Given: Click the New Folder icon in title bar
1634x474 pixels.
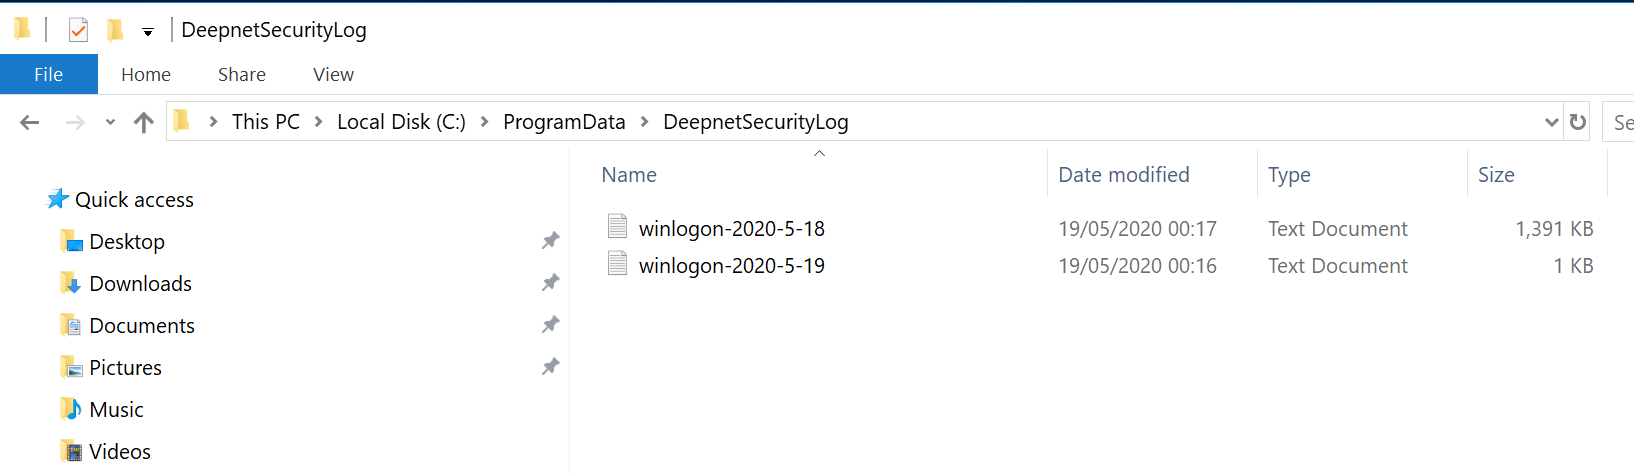Looking at the screenshot, I should pyautogui.click(x=116, y=30).
